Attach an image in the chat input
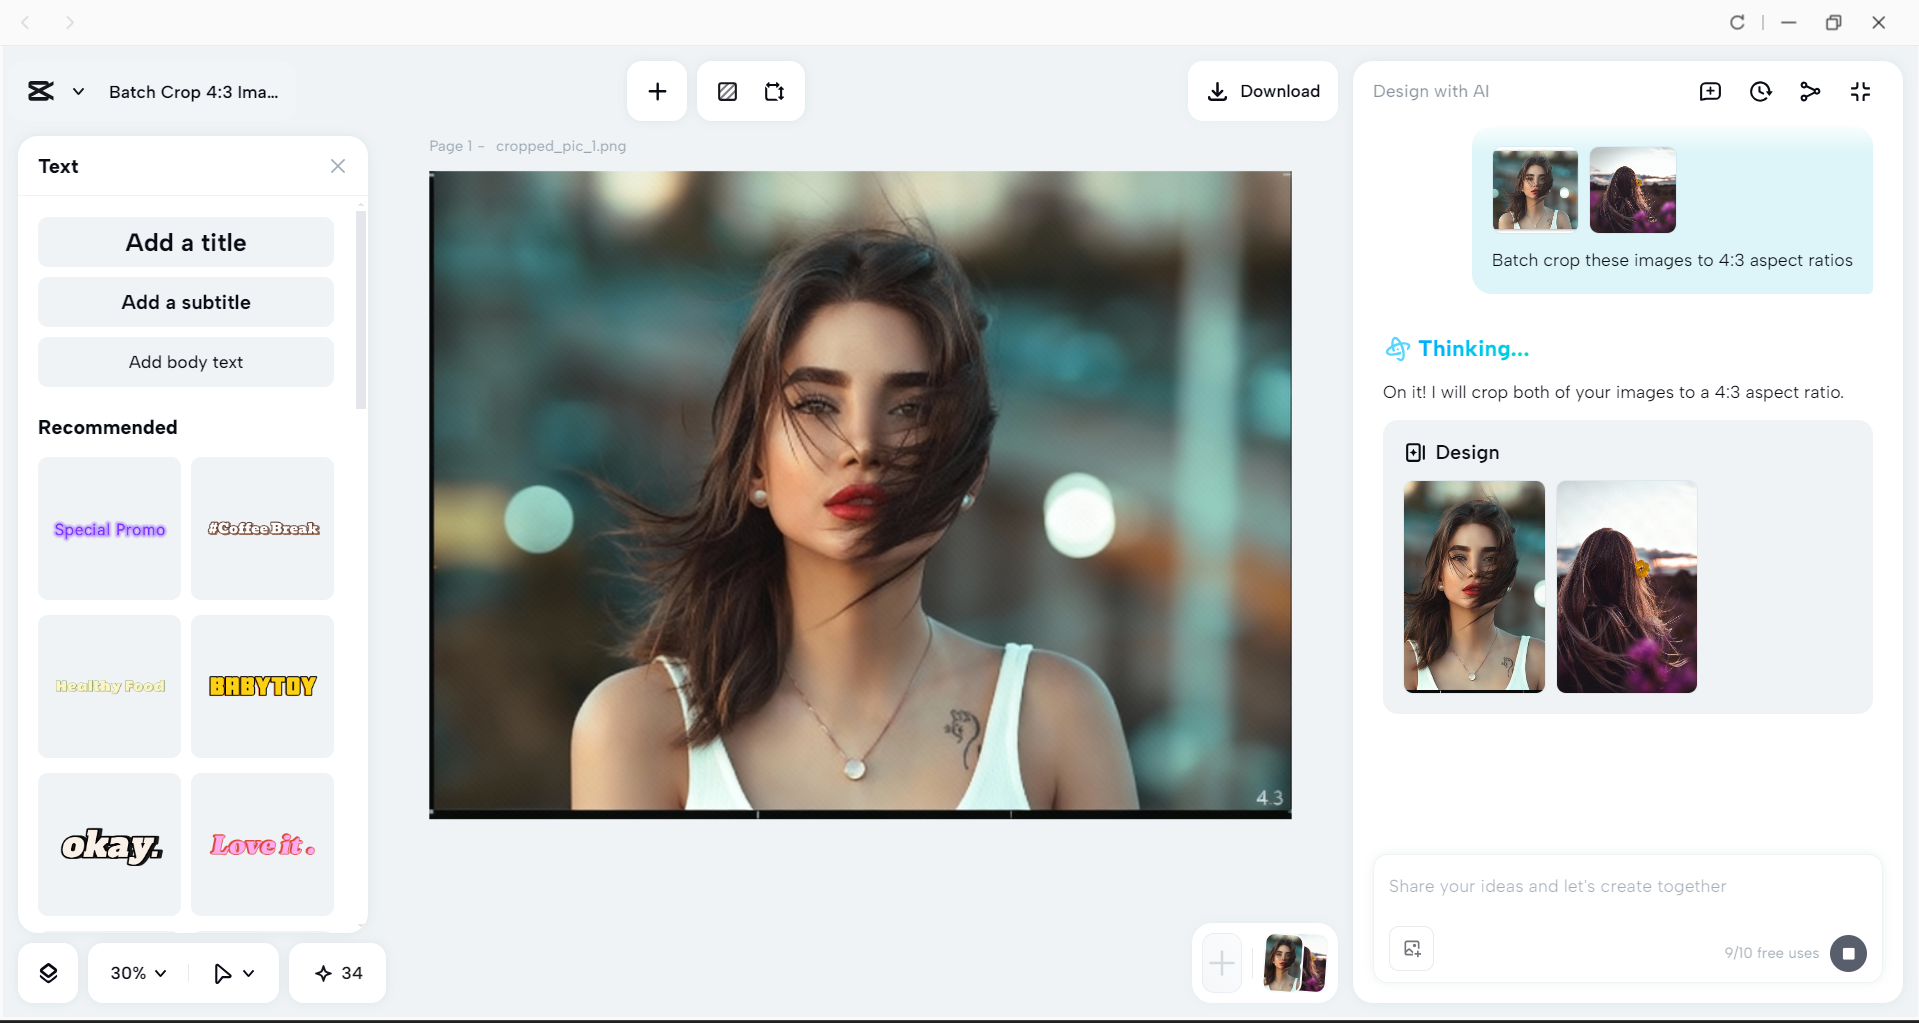Screen dimensions: 1919x1023 point(1411,948)
